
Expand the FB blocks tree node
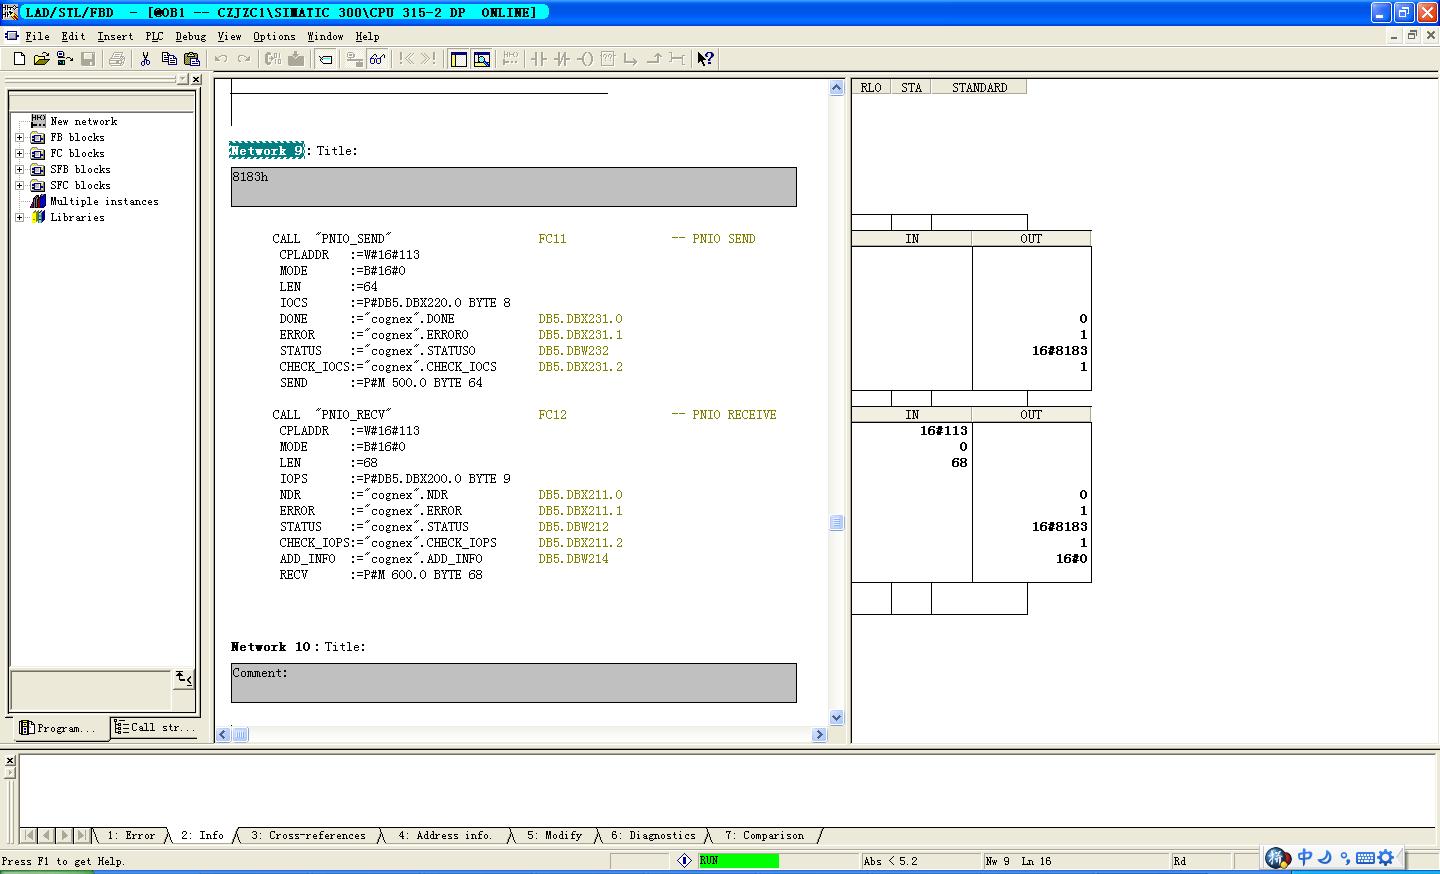point(19,137)
